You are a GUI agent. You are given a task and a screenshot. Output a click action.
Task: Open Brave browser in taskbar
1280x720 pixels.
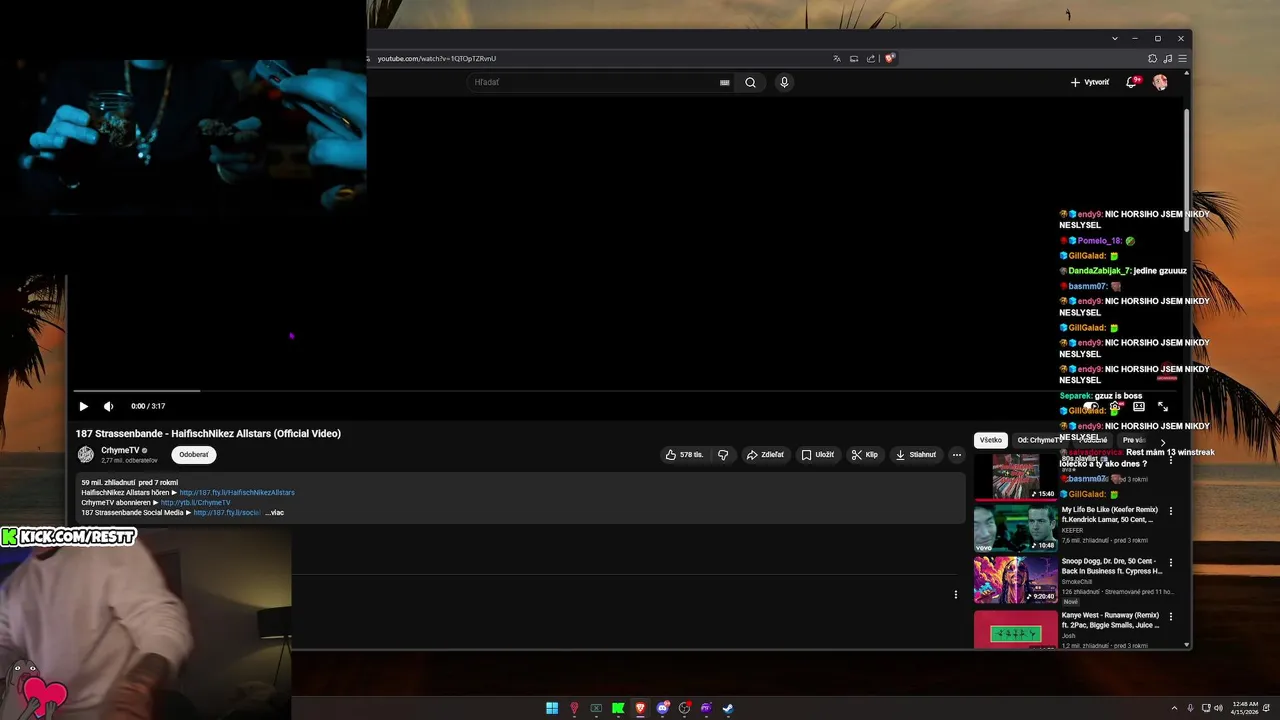tap(640, 708)
